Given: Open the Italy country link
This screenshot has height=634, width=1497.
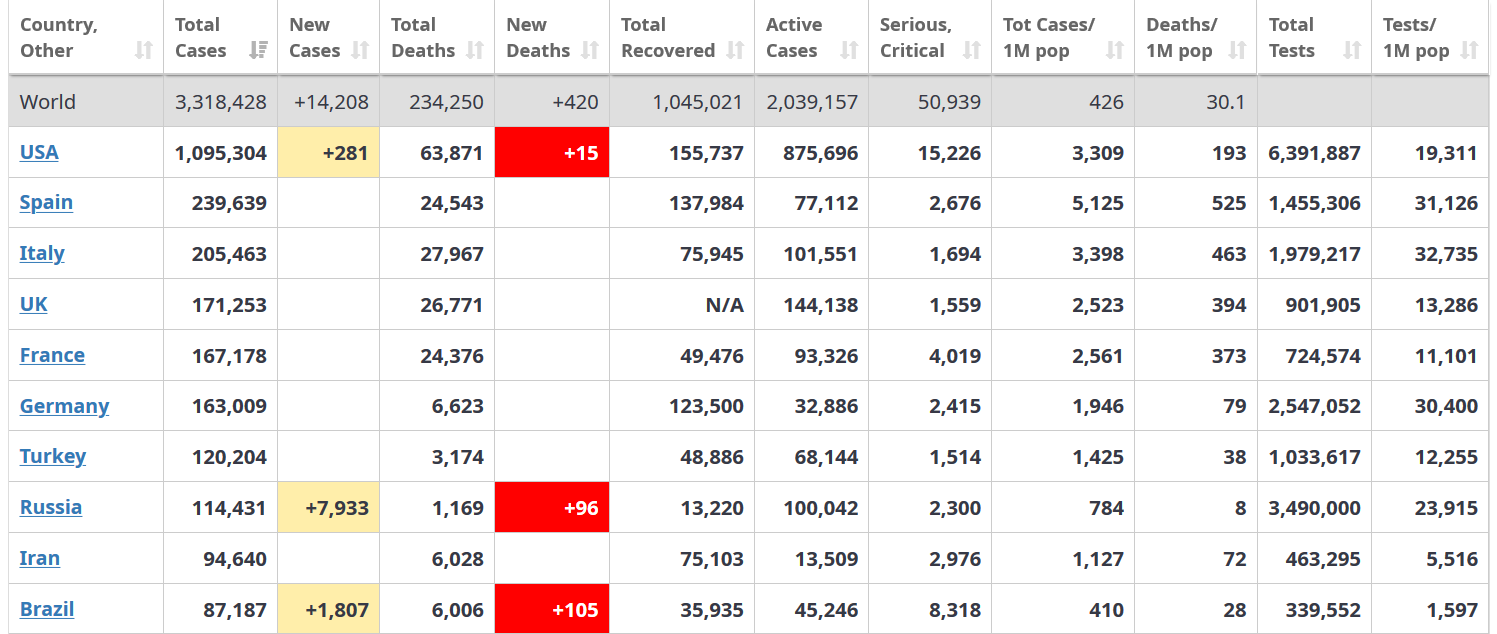Looking at the screenshot, I should pyautogui.click(x=42, y=253).
